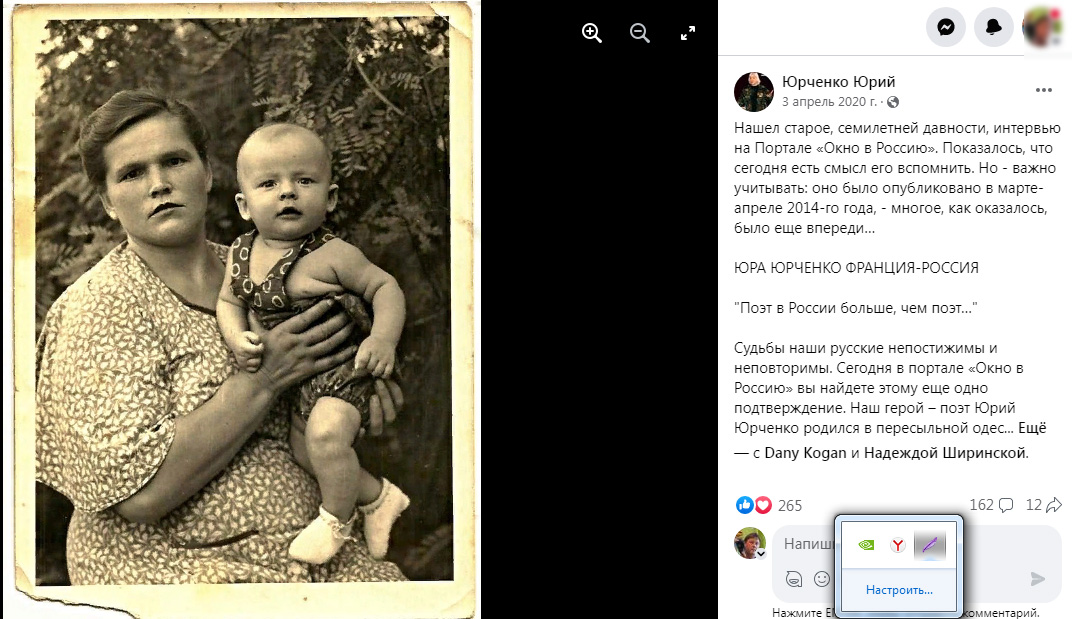The width and height of the screenshot is (1072, 619).
Task: Open post options three-dot menu
Action: tap(1043, 90)
